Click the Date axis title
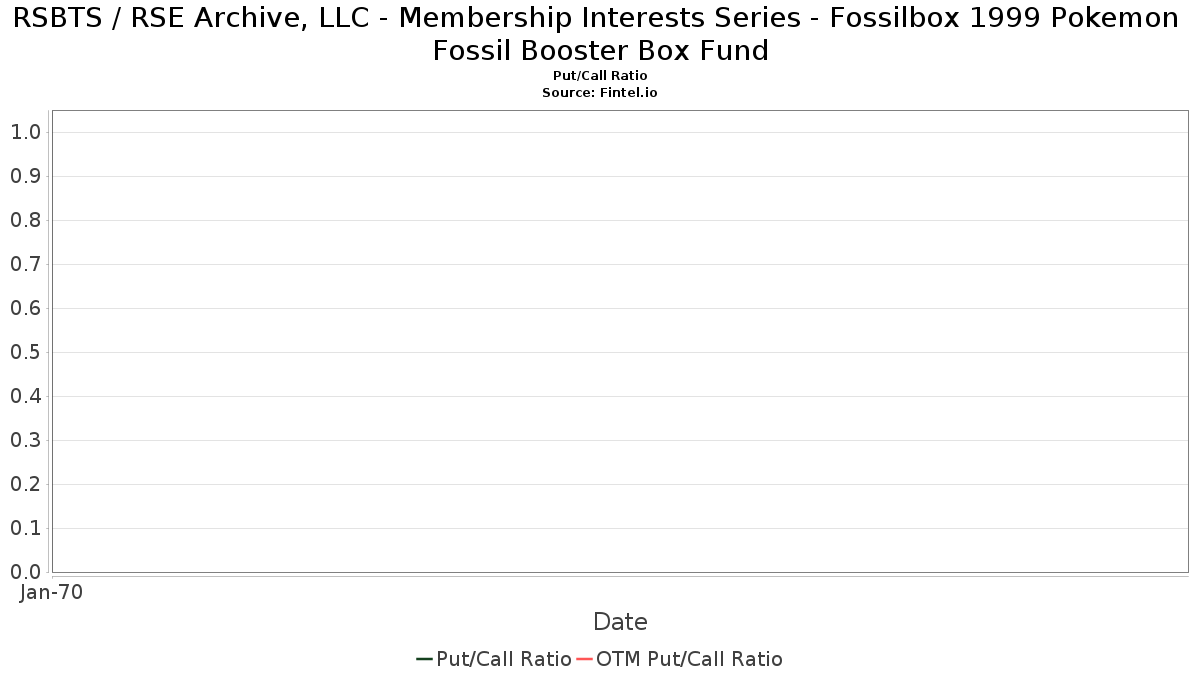1200x675 pixels. tap(620, 622)
